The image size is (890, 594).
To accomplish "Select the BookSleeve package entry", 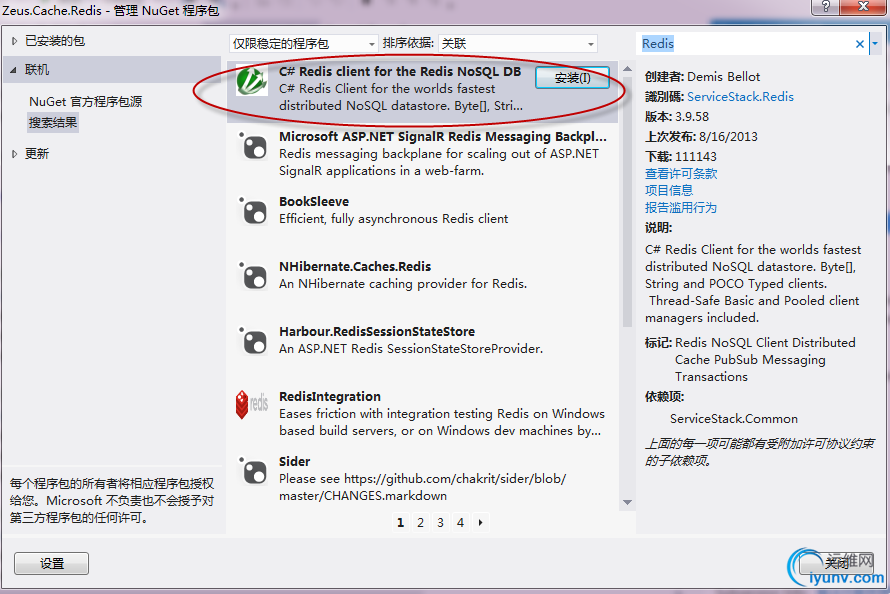I will (x=423, y=219).
